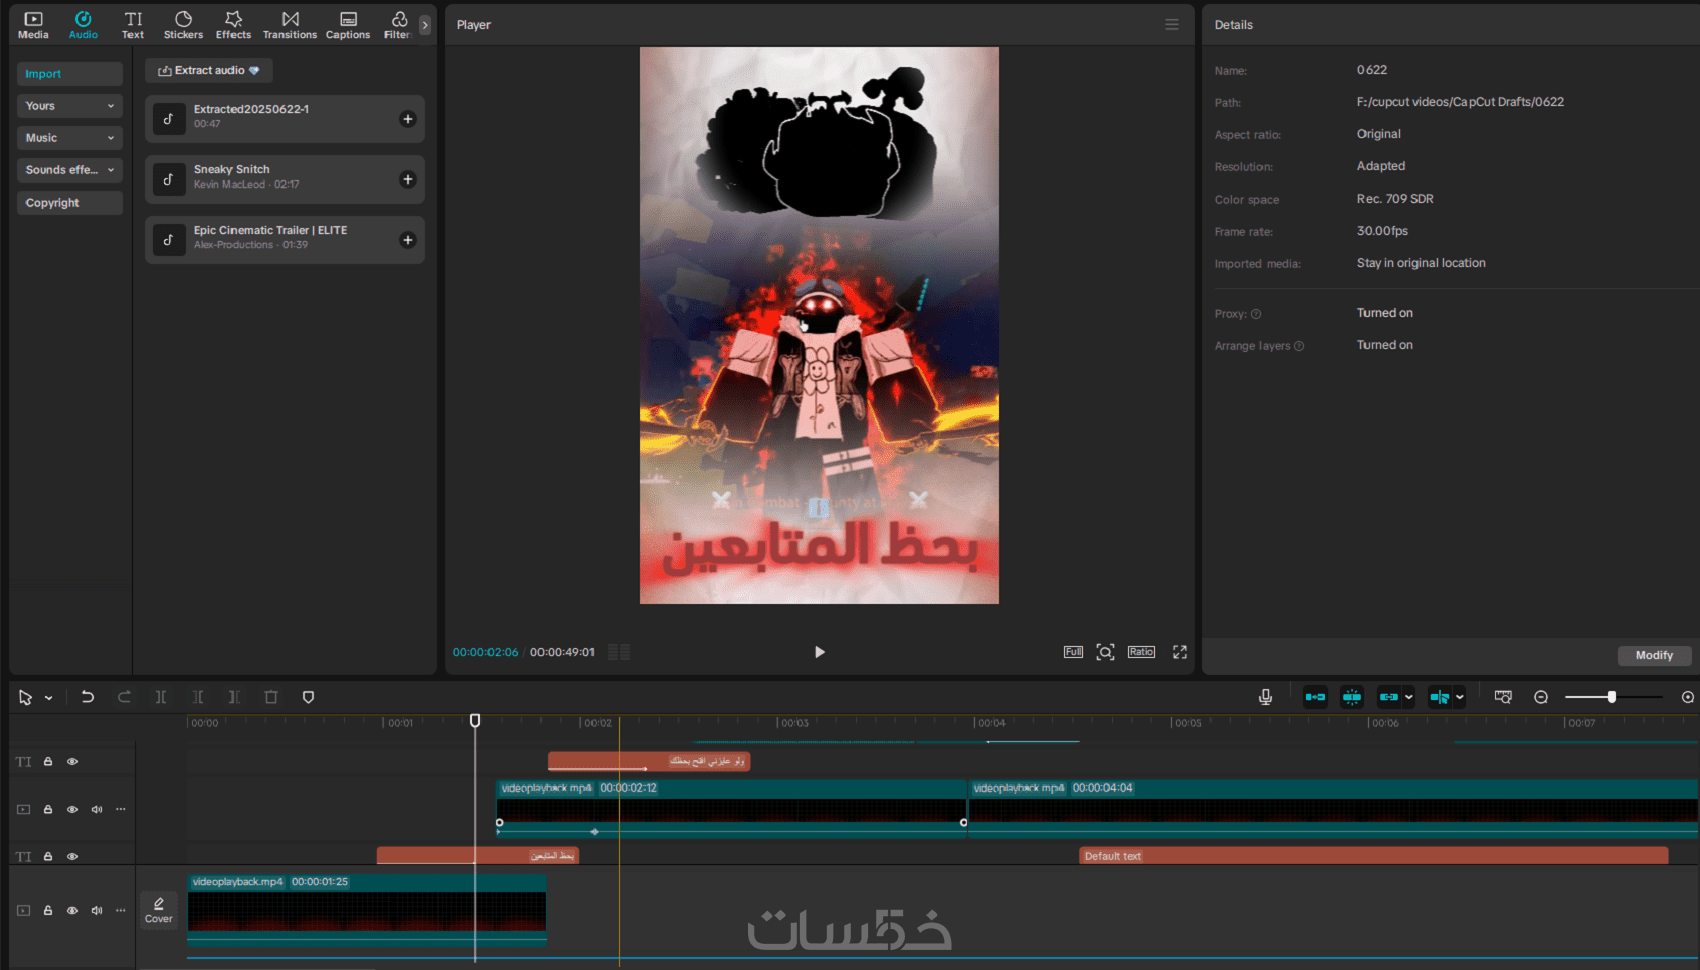This screenshot has height=970, width=1700.
Task: Mute the overlay video track
Action: [x=97, y=810]
